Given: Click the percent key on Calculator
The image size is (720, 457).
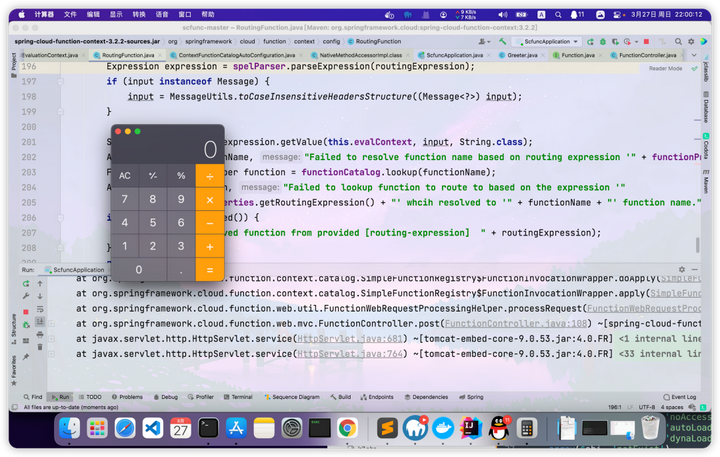Looking at the screenshot, I should tap(181, 175).
